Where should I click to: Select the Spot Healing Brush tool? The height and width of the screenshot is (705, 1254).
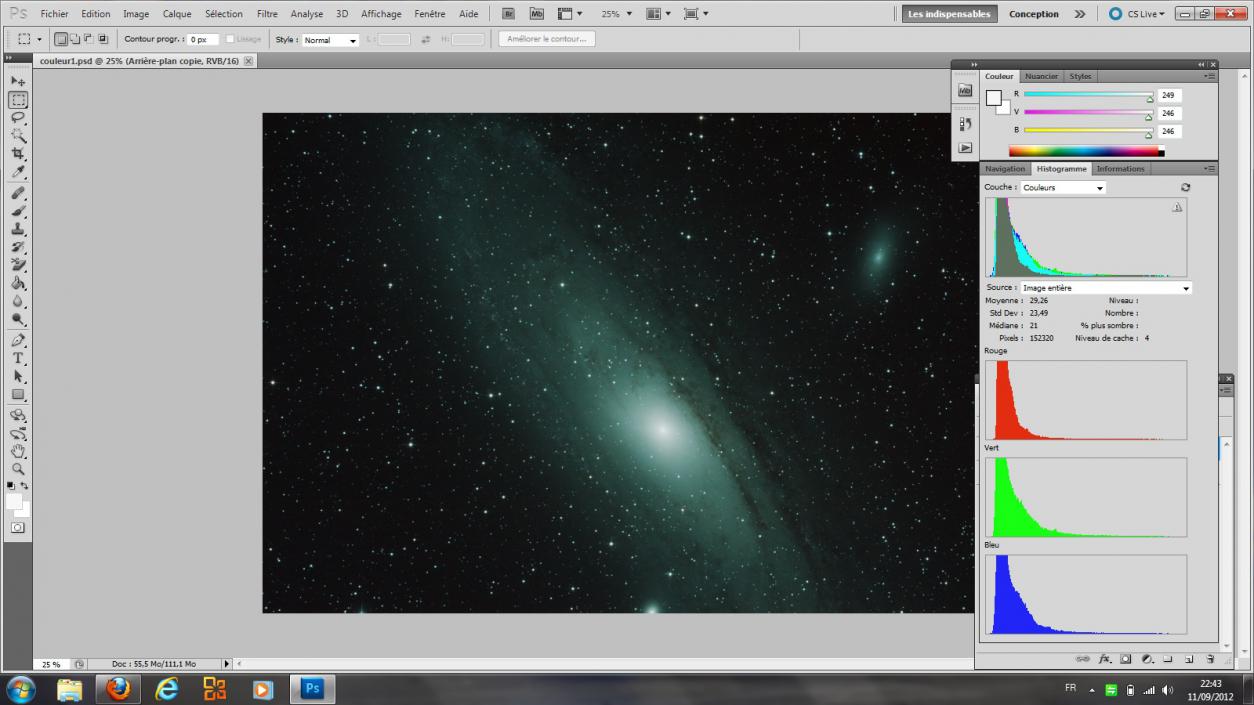[x=18, y=193]
